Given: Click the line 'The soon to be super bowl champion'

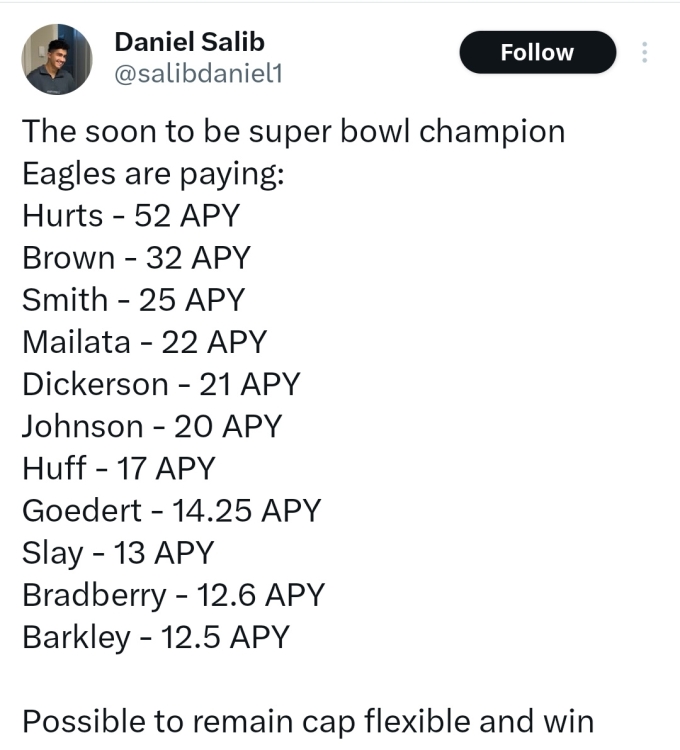Looking at the screenshot, I should 294,132.
